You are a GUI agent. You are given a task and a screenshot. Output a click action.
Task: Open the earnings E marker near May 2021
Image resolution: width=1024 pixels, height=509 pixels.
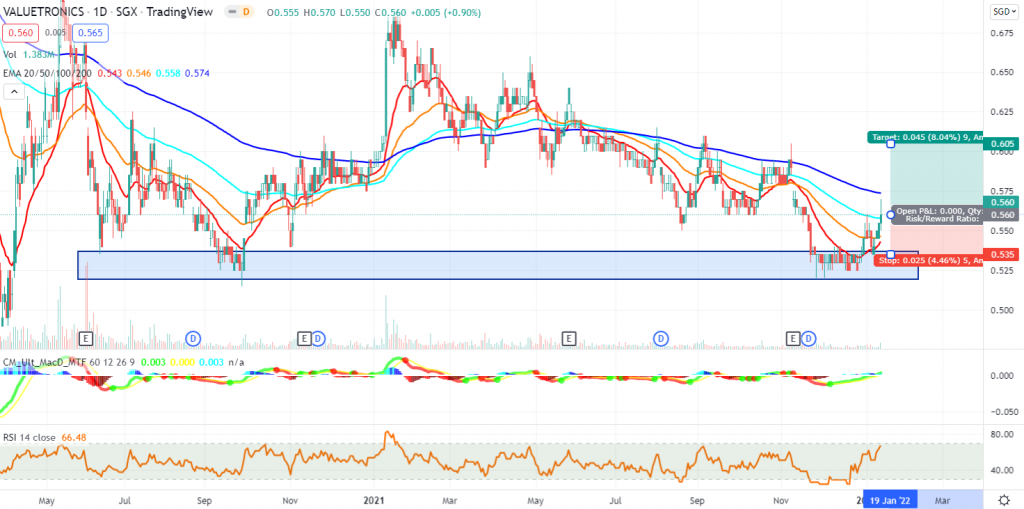569,338
